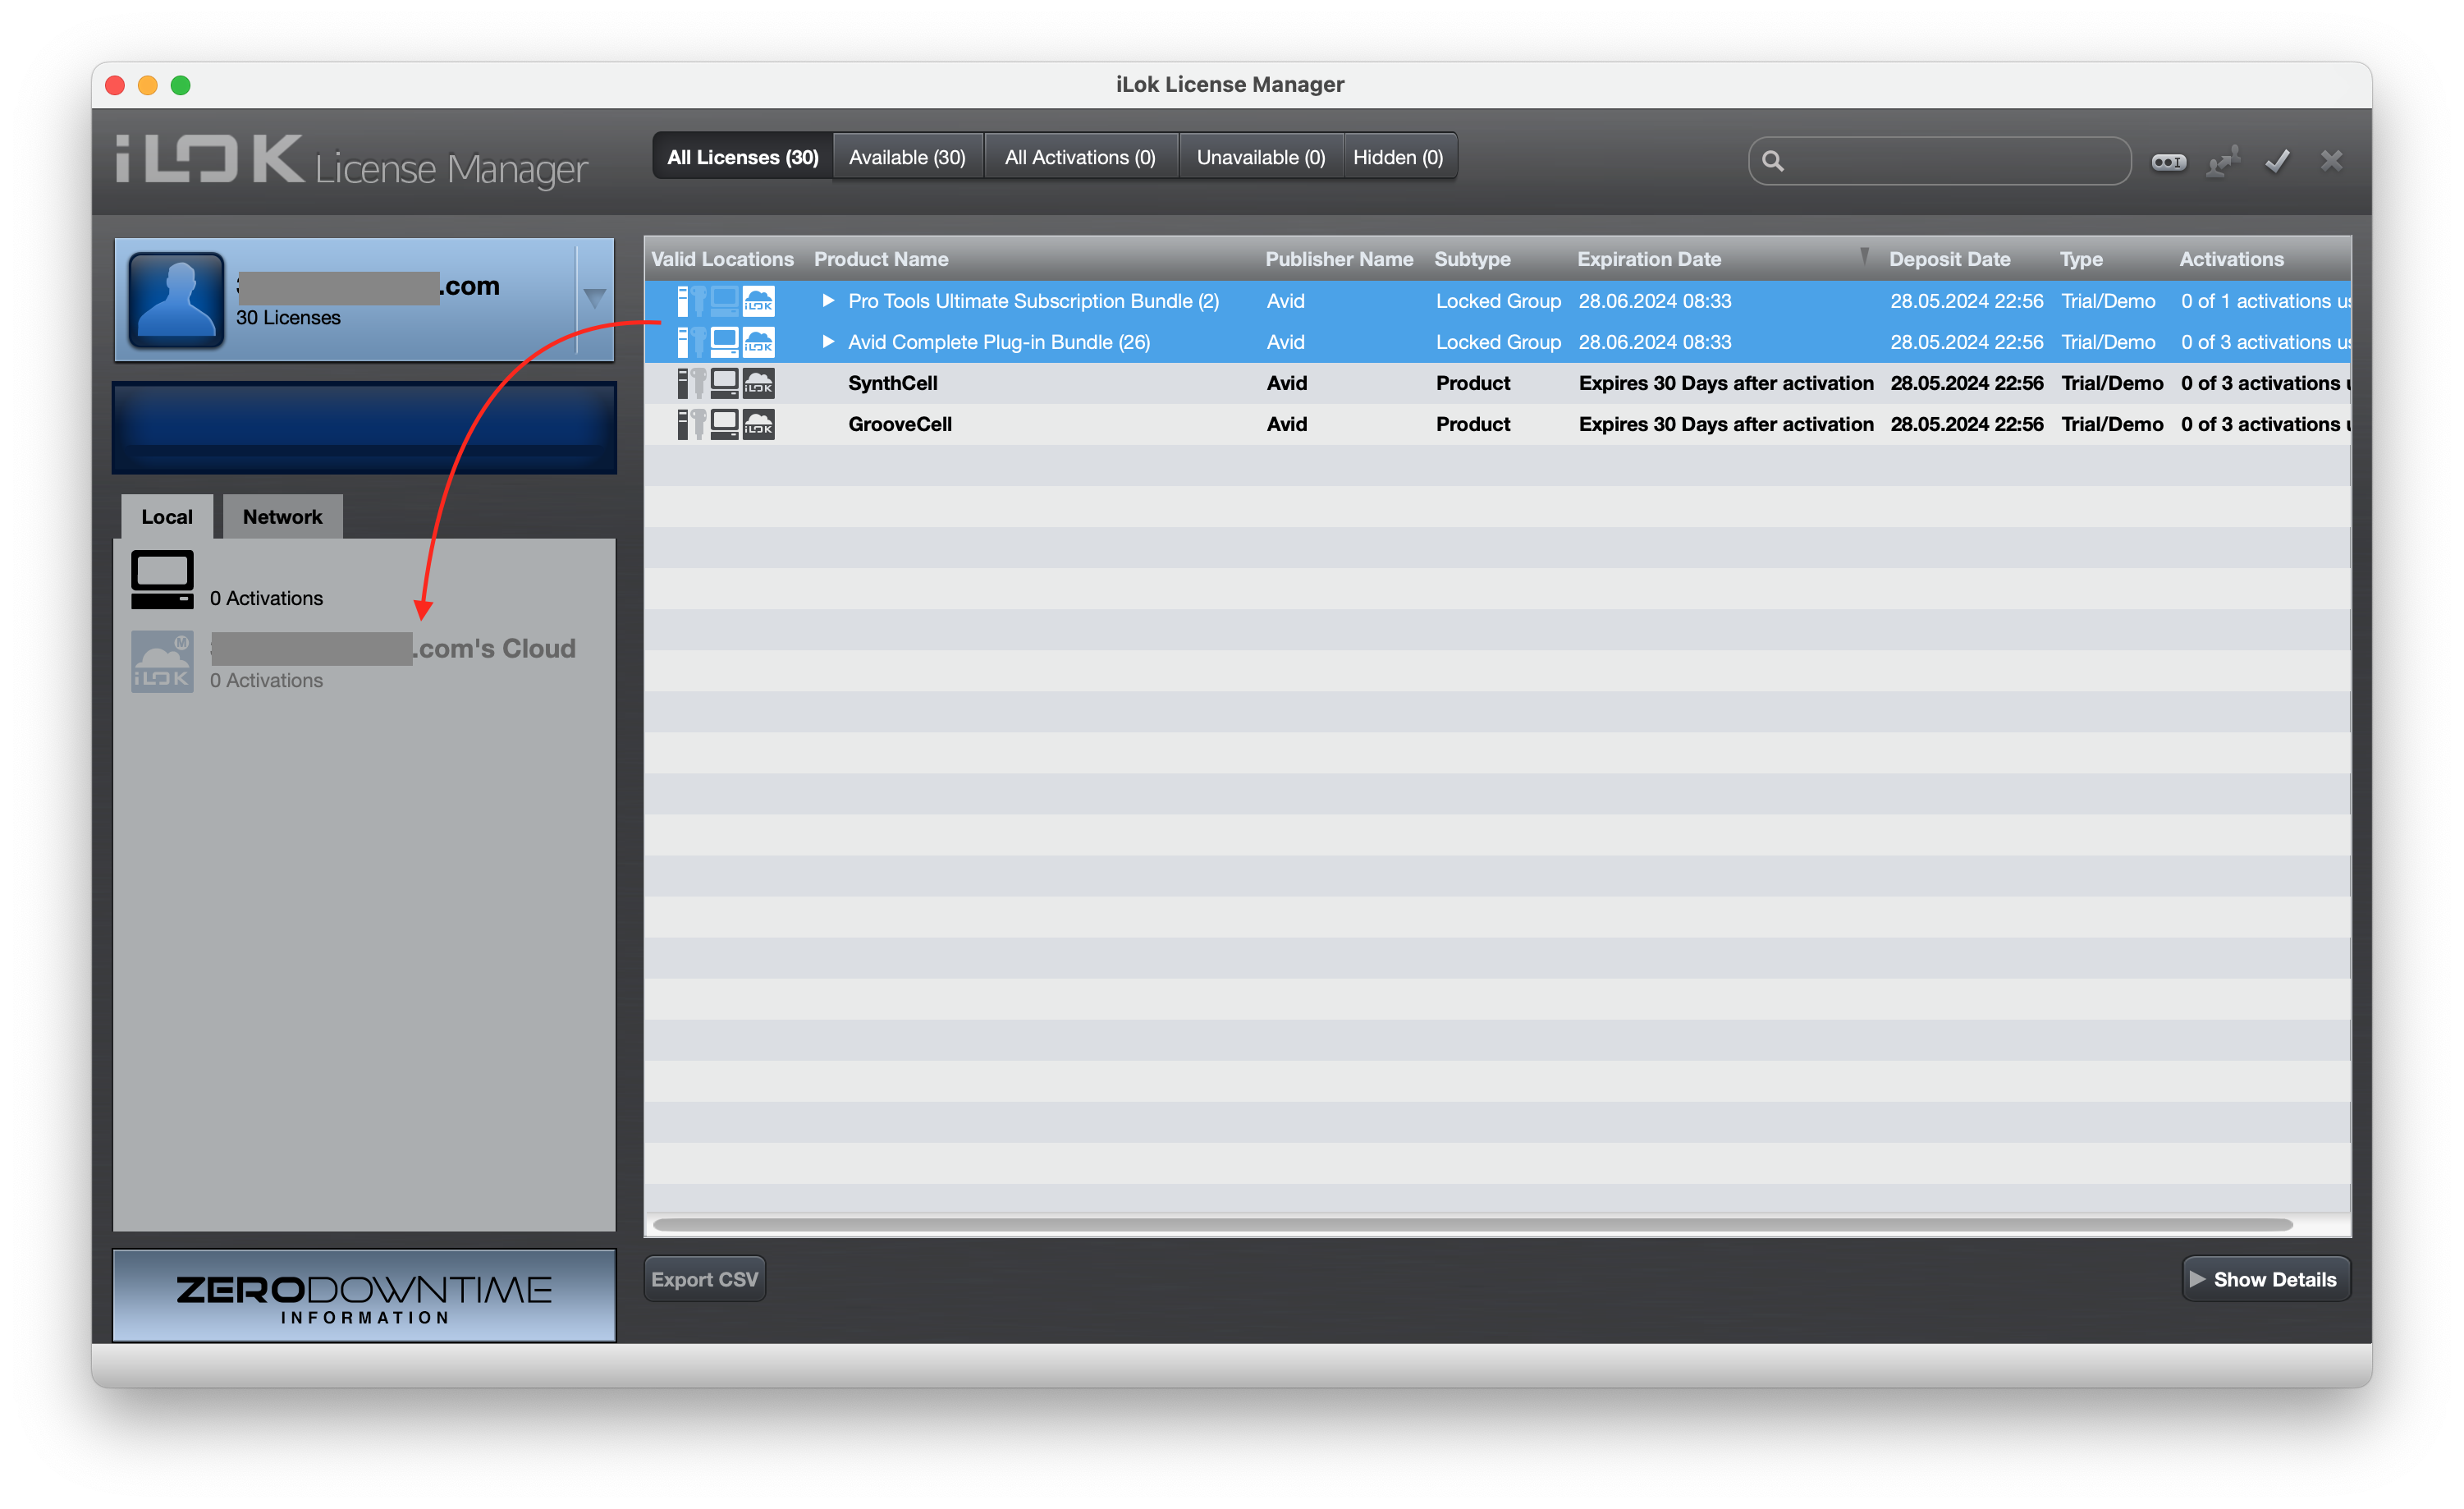This screenshot has height=1509, width=2464.
Task: Open the account dropdown arrow
Action: coord(595,299)
